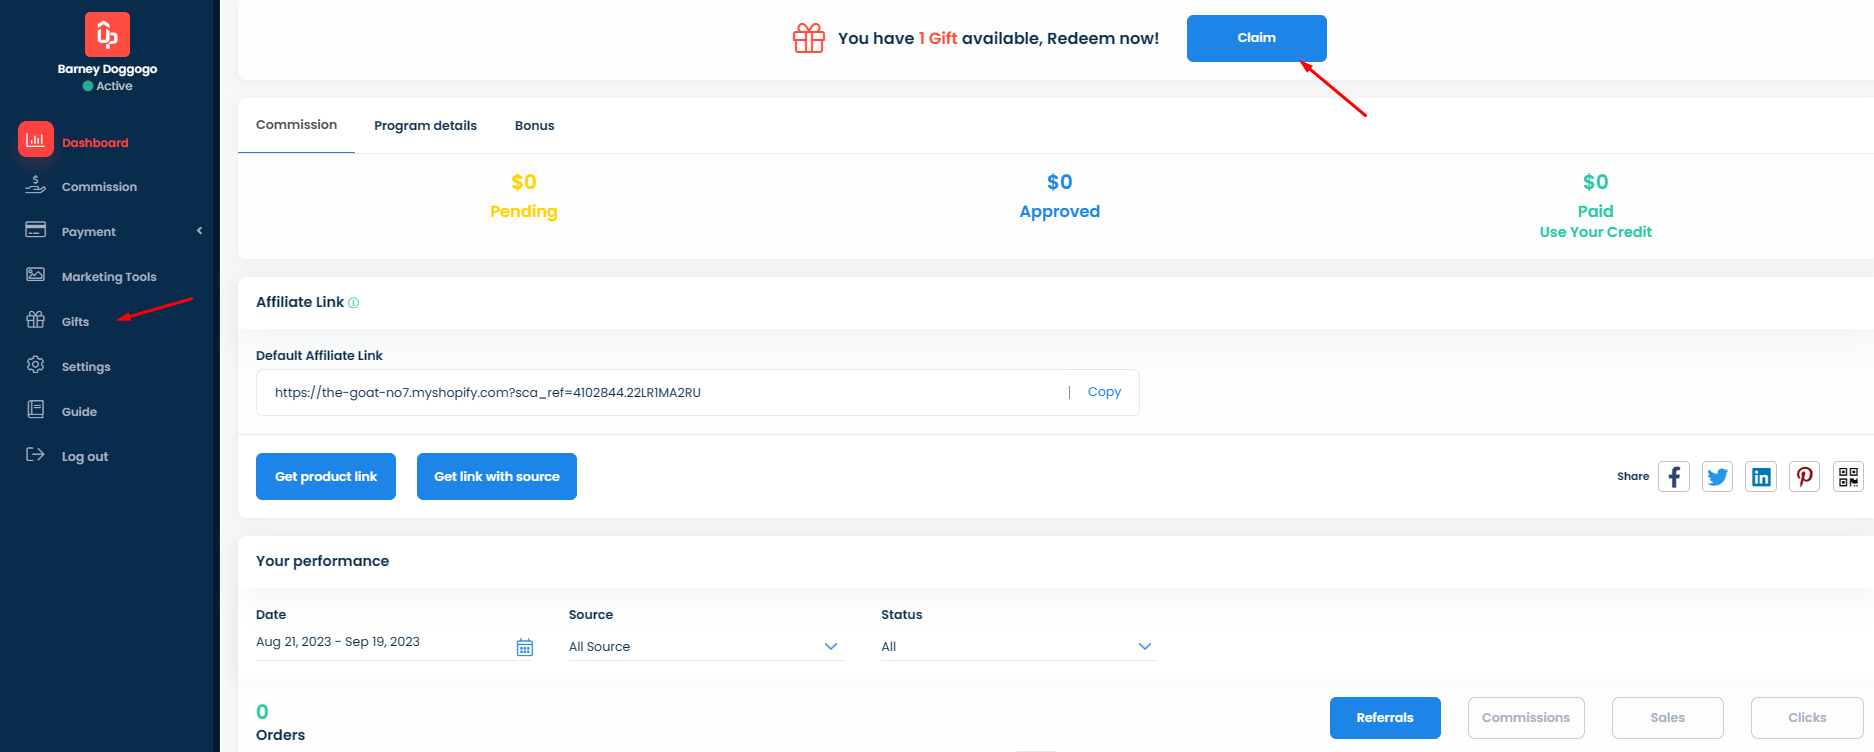Share affiliate link on LinkedIn
Viewport: 1874px width, 752px height.
pos(1761,477)
